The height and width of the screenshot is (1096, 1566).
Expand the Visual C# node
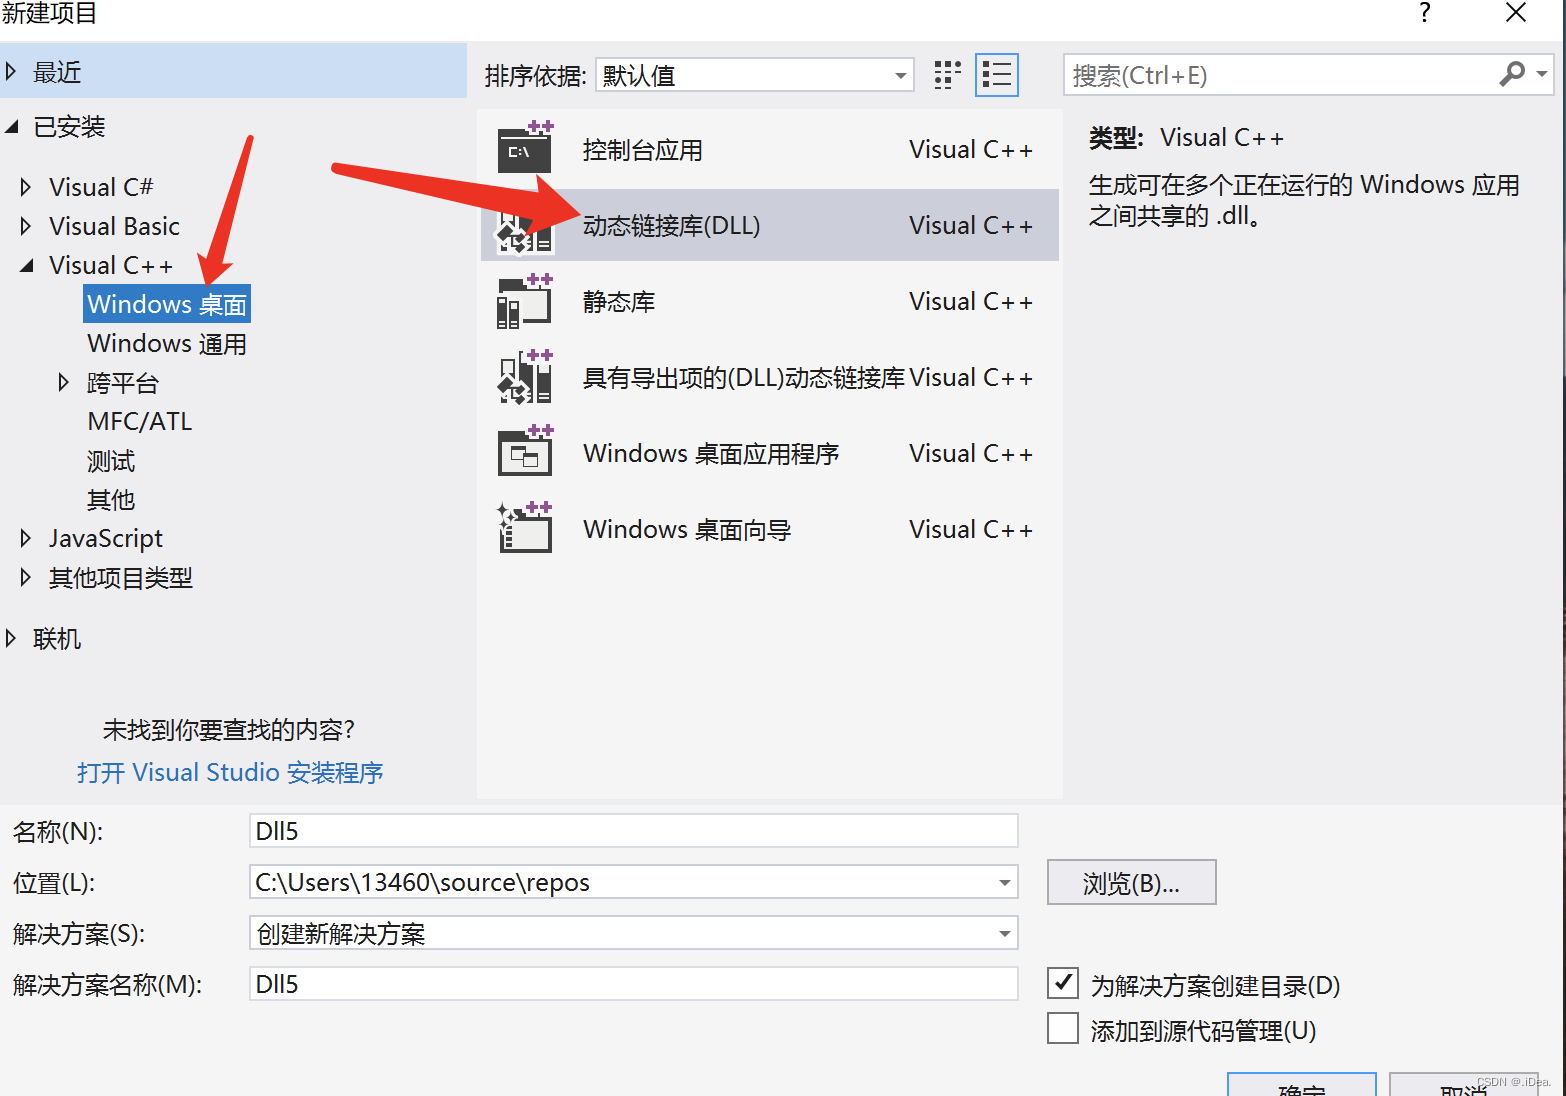tap(26, 187)
